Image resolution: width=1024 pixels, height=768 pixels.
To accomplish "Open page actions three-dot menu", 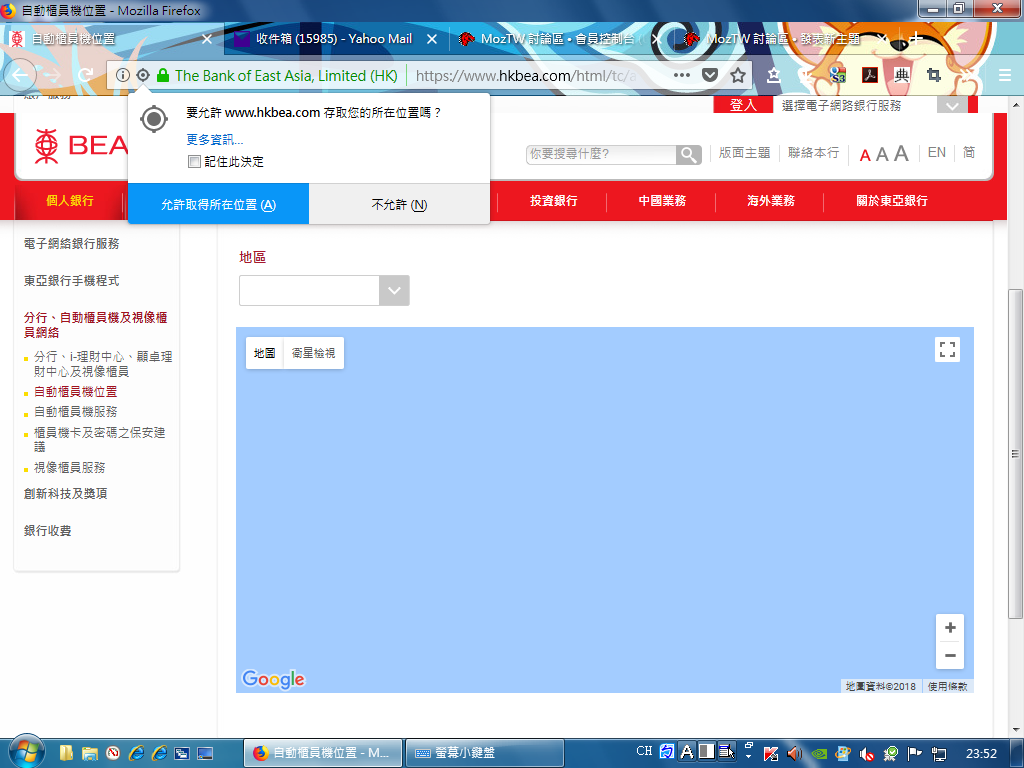I will coord(682,76).
